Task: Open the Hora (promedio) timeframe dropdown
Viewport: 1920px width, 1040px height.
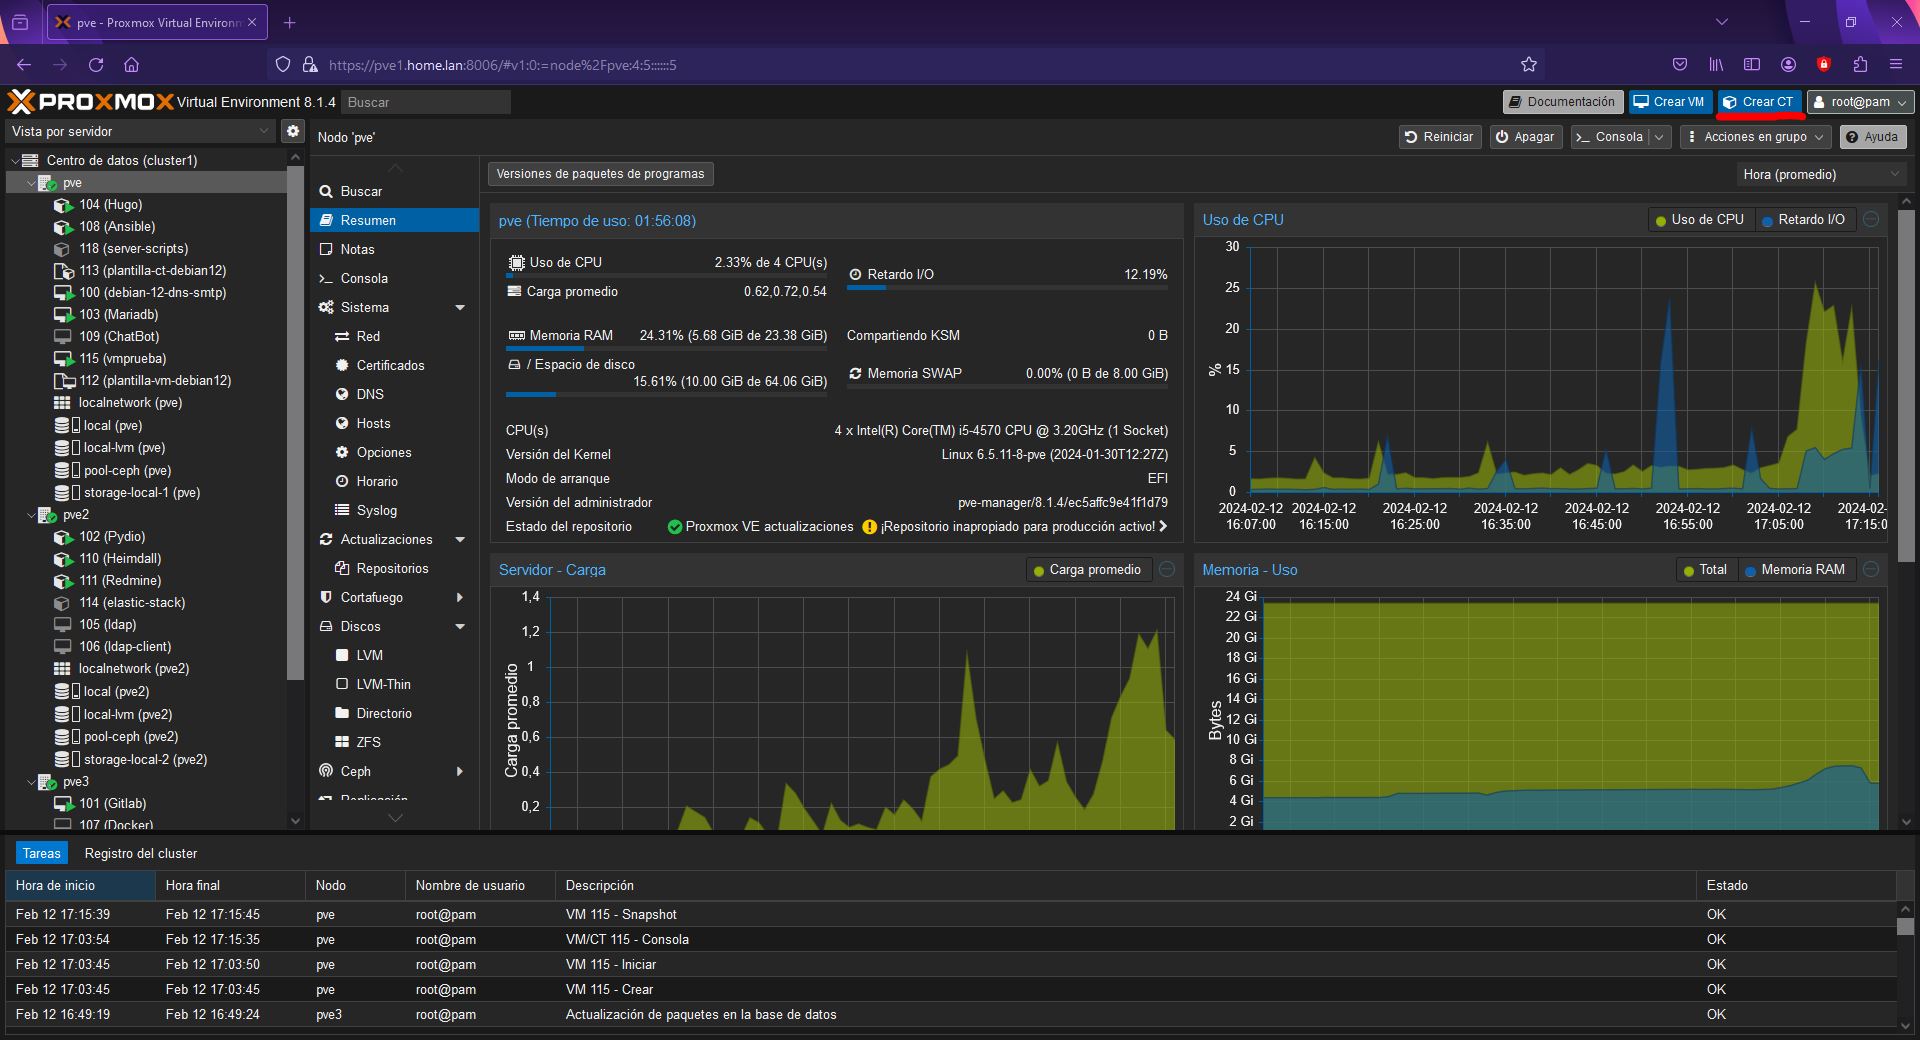Action: tap(1821, 174)
